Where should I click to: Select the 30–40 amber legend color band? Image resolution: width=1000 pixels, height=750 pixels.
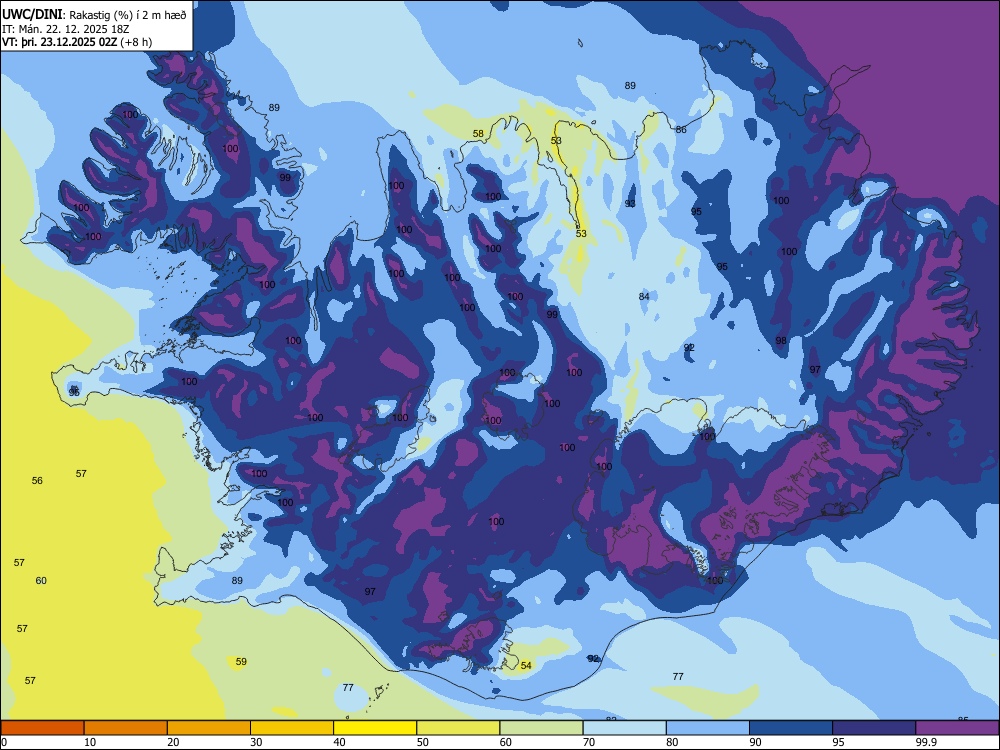tap(292, 728)
